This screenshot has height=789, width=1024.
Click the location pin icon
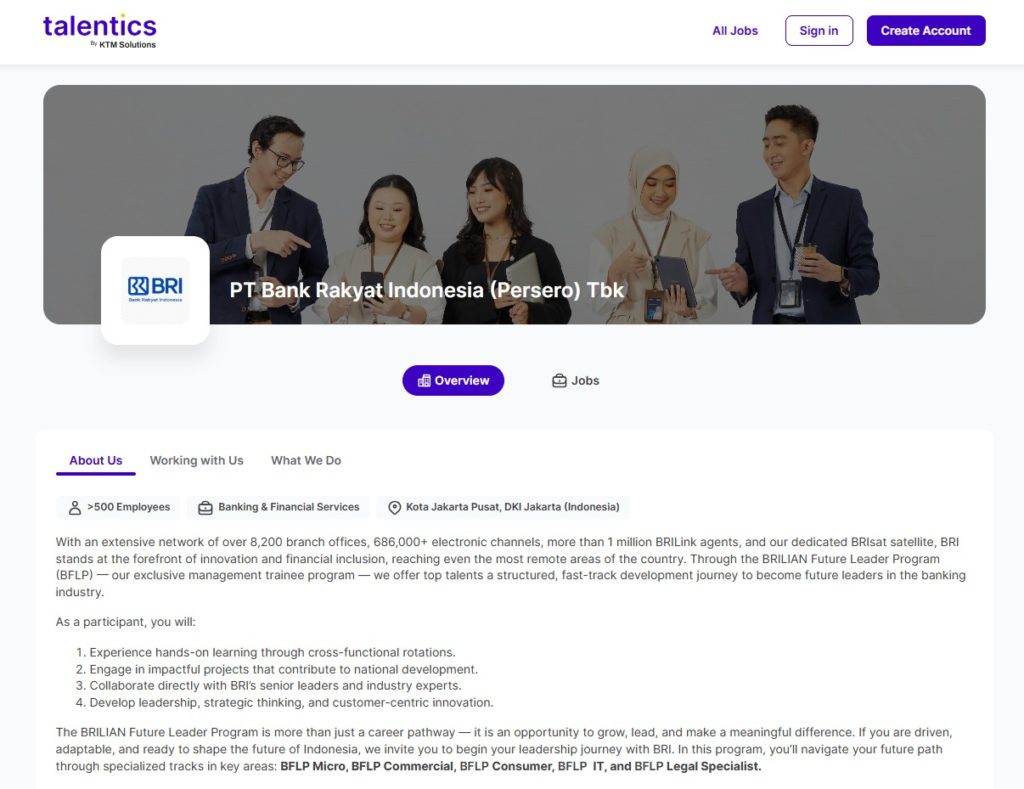[x=394, y=507]
